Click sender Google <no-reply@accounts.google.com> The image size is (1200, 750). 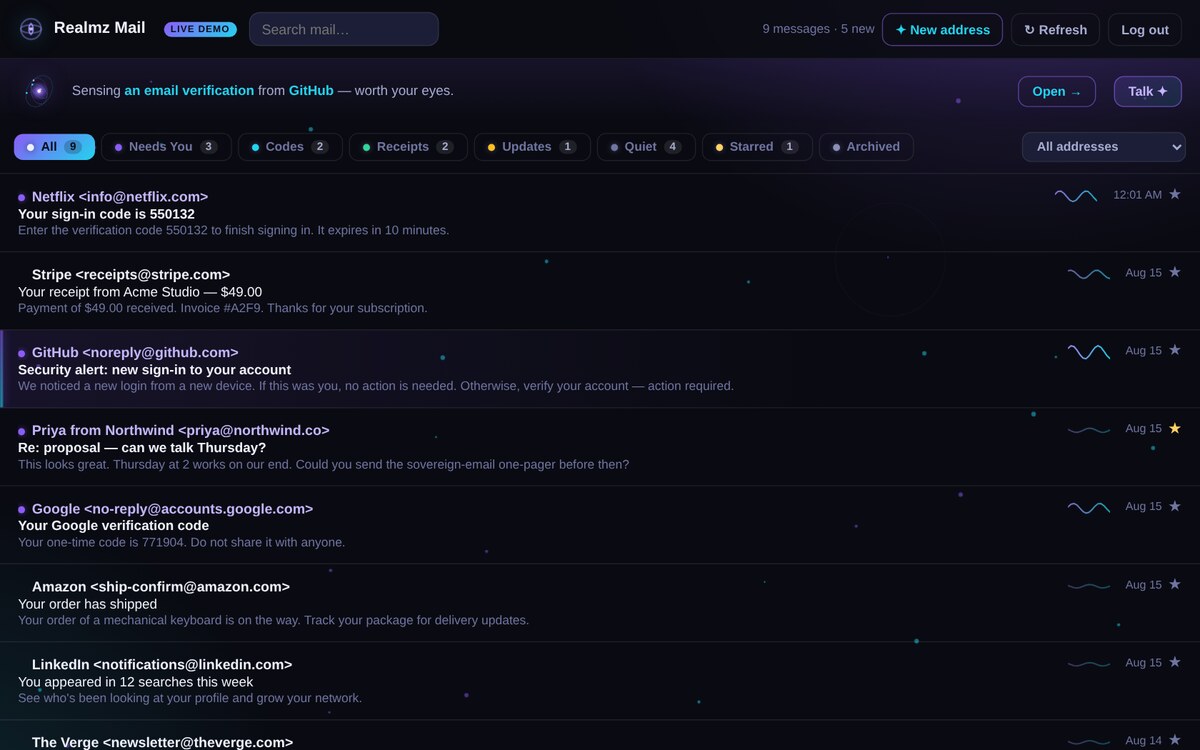[x=172, y=509]
